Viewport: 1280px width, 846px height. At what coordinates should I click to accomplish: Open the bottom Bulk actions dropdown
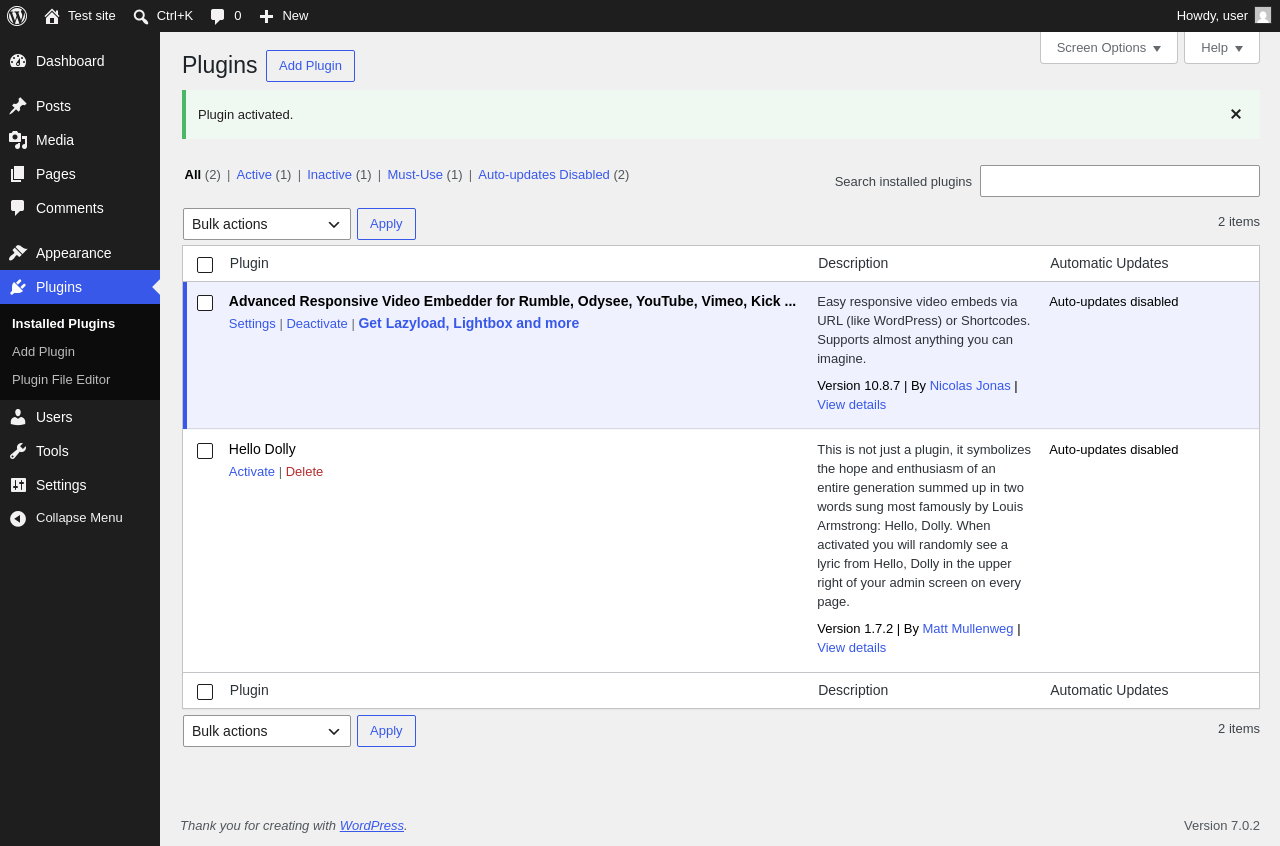[x=267, y=731]
